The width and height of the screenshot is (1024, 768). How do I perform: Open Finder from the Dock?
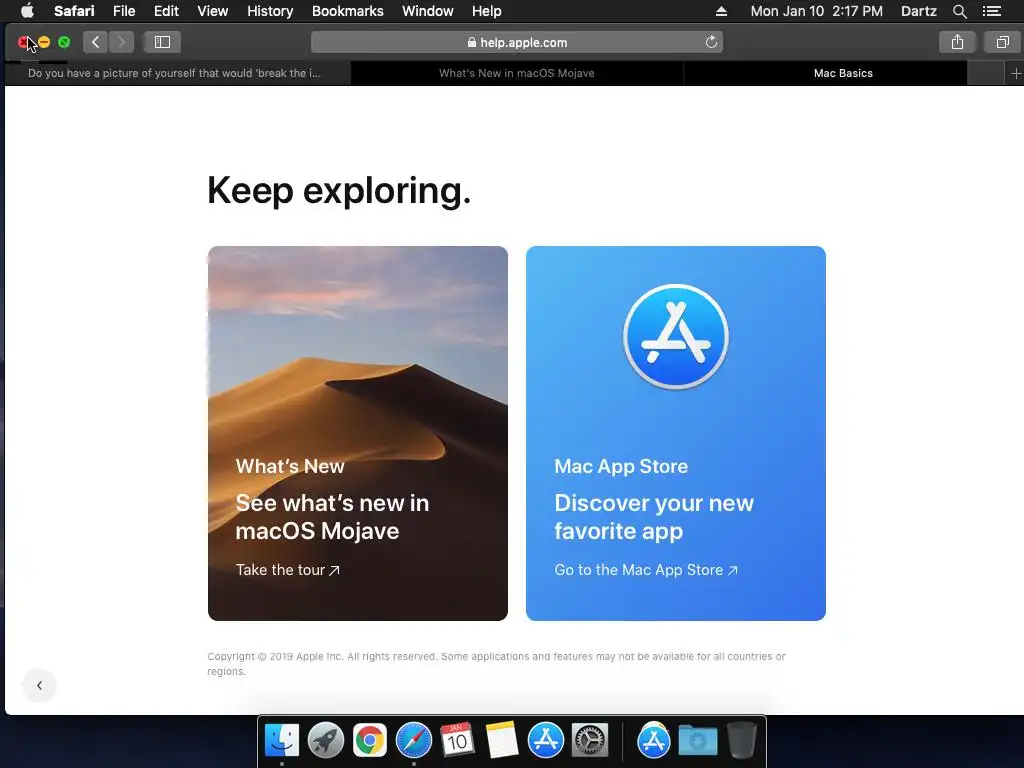tap(281, 741)
